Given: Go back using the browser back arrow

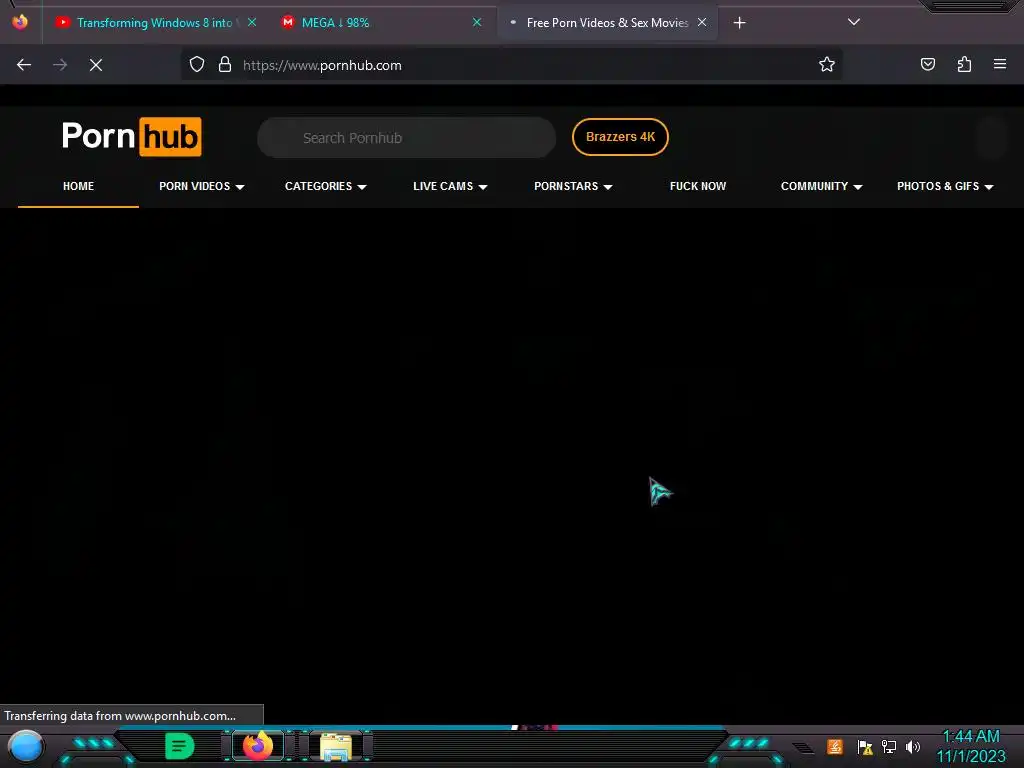Looking at the screenshot, I should (24, 65).
